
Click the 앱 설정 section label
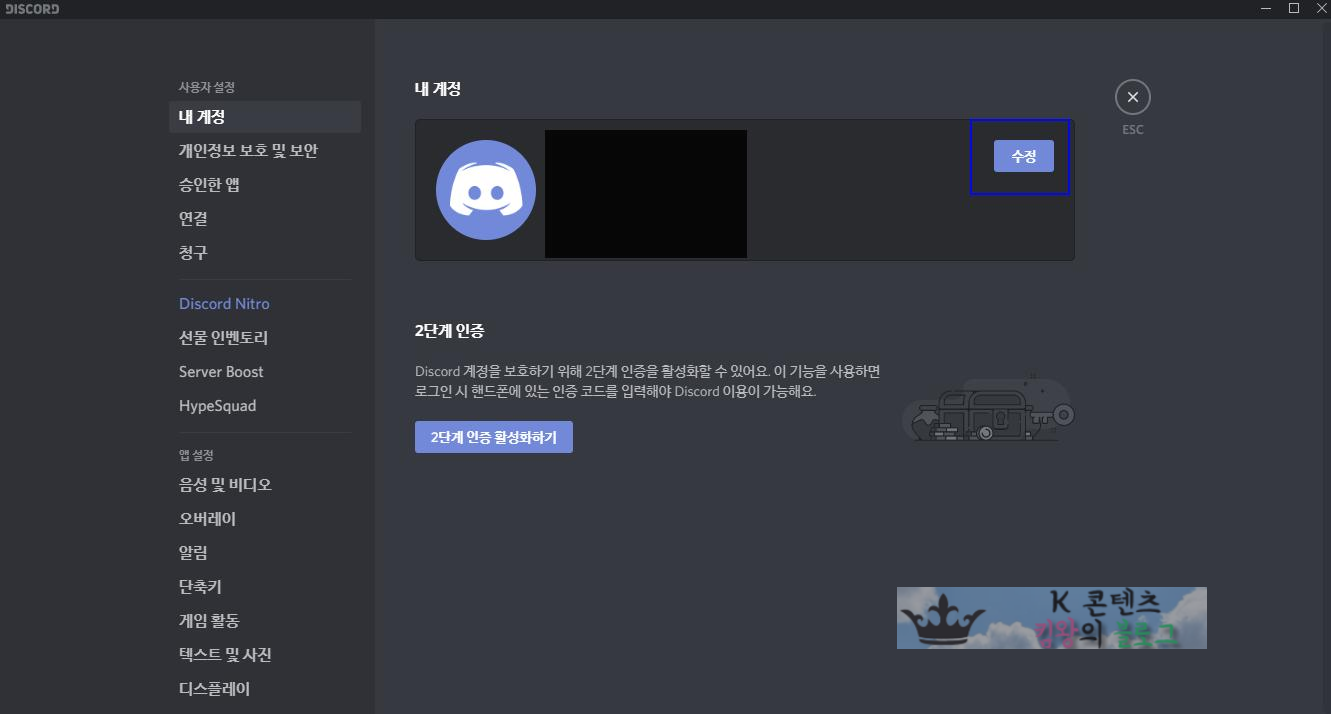click(x=196, y=455)
